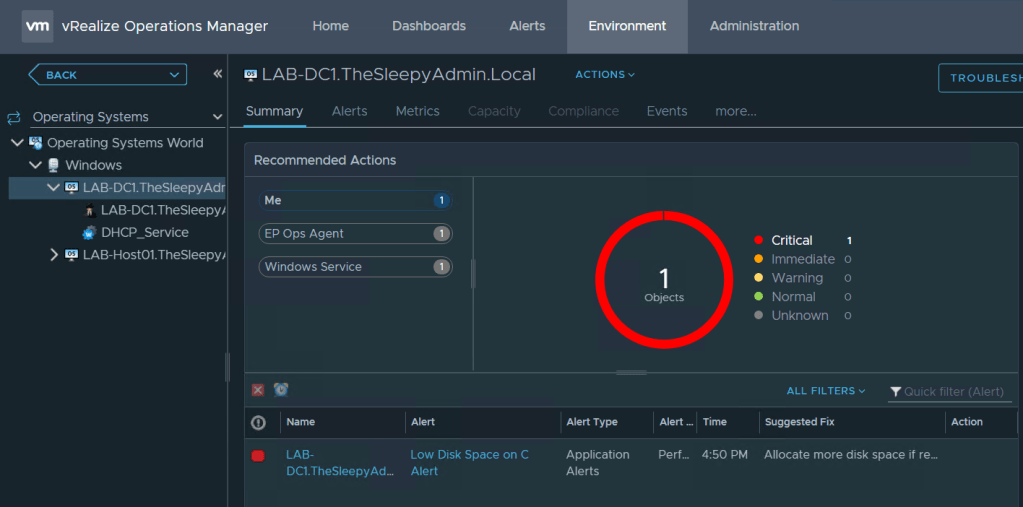This screenshot has height=507, width=1023.
Task: Switch to the Metrics tab
Action: 417,111
